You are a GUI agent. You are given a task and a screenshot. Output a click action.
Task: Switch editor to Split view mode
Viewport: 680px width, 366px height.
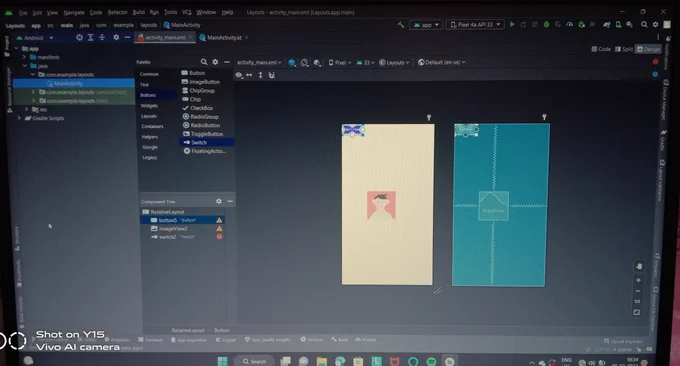click(624, 49)
